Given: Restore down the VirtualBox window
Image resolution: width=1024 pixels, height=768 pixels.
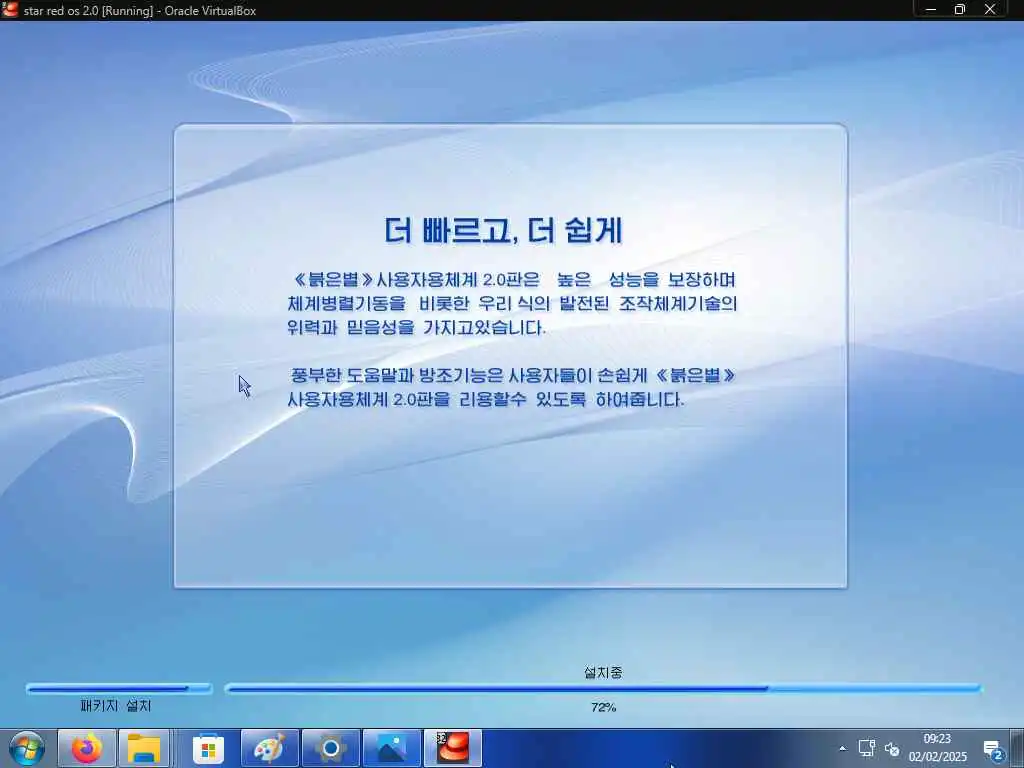Looking at the screenshot, I should click(960, 10).
